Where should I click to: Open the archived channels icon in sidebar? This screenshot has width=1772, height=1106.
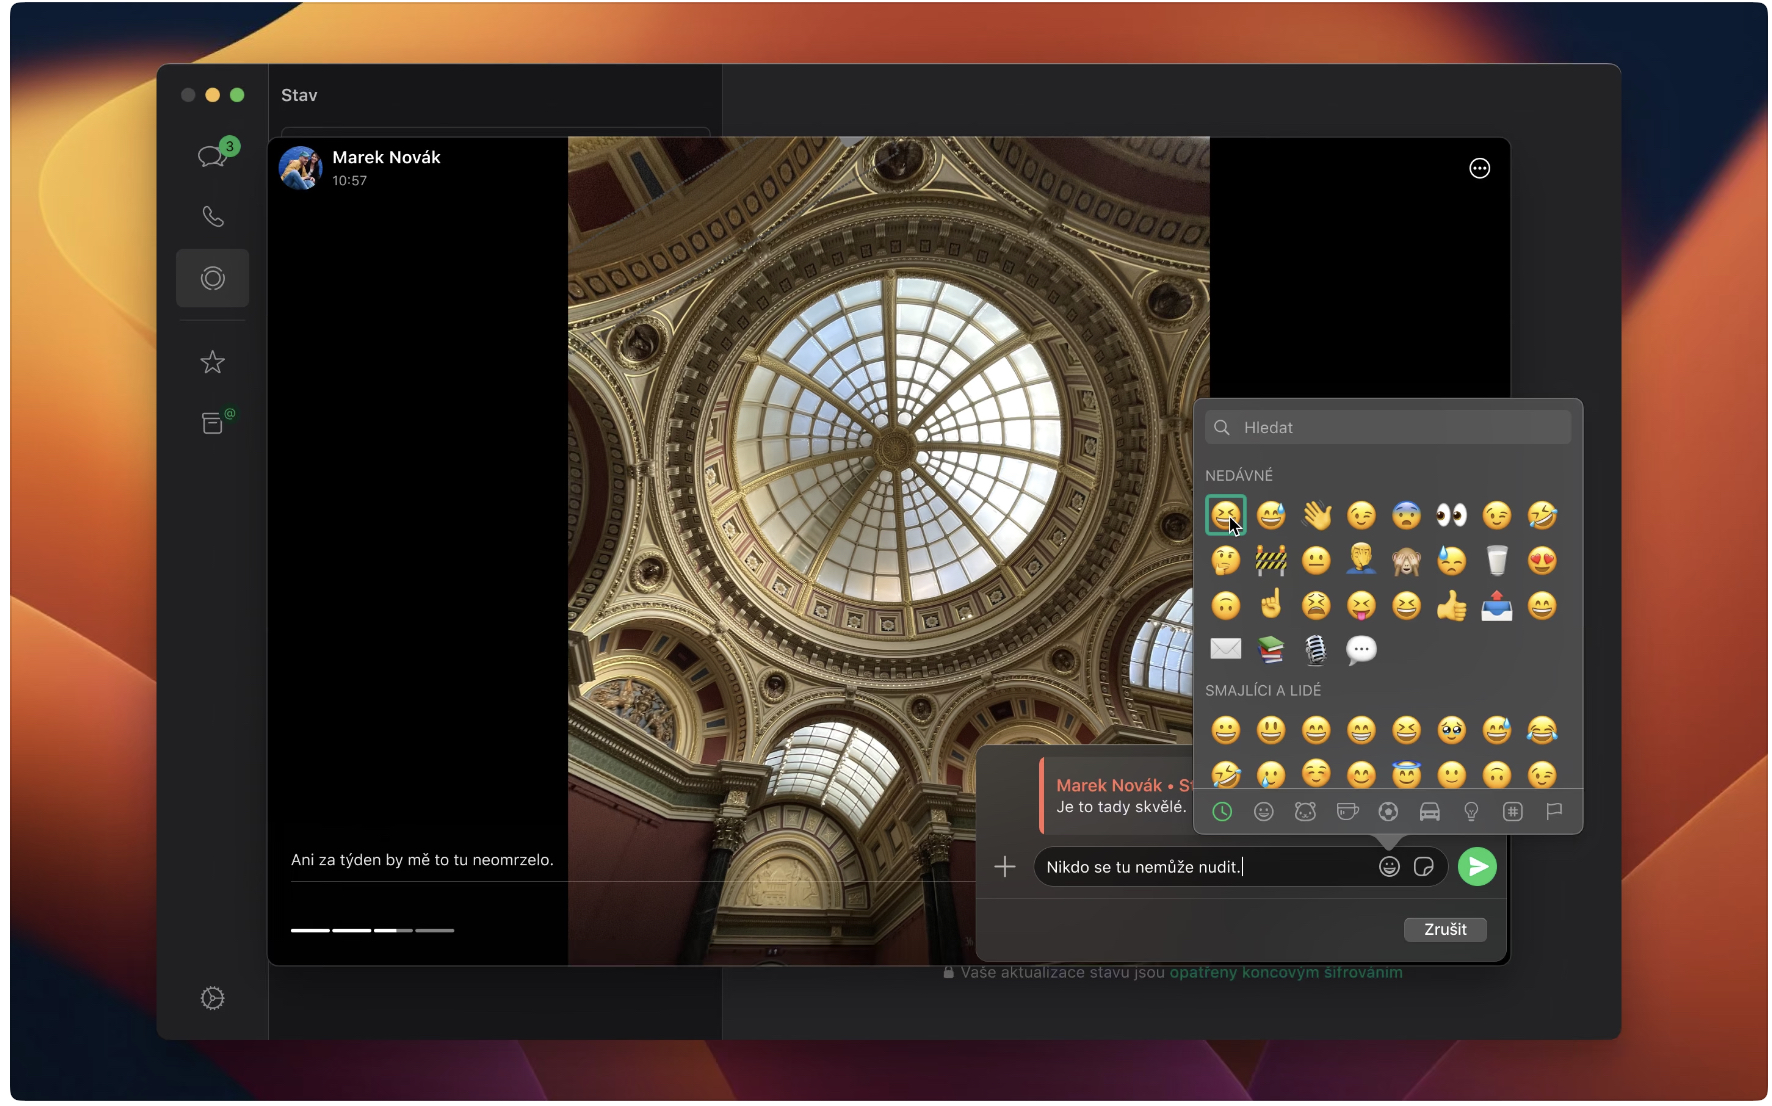212,422
